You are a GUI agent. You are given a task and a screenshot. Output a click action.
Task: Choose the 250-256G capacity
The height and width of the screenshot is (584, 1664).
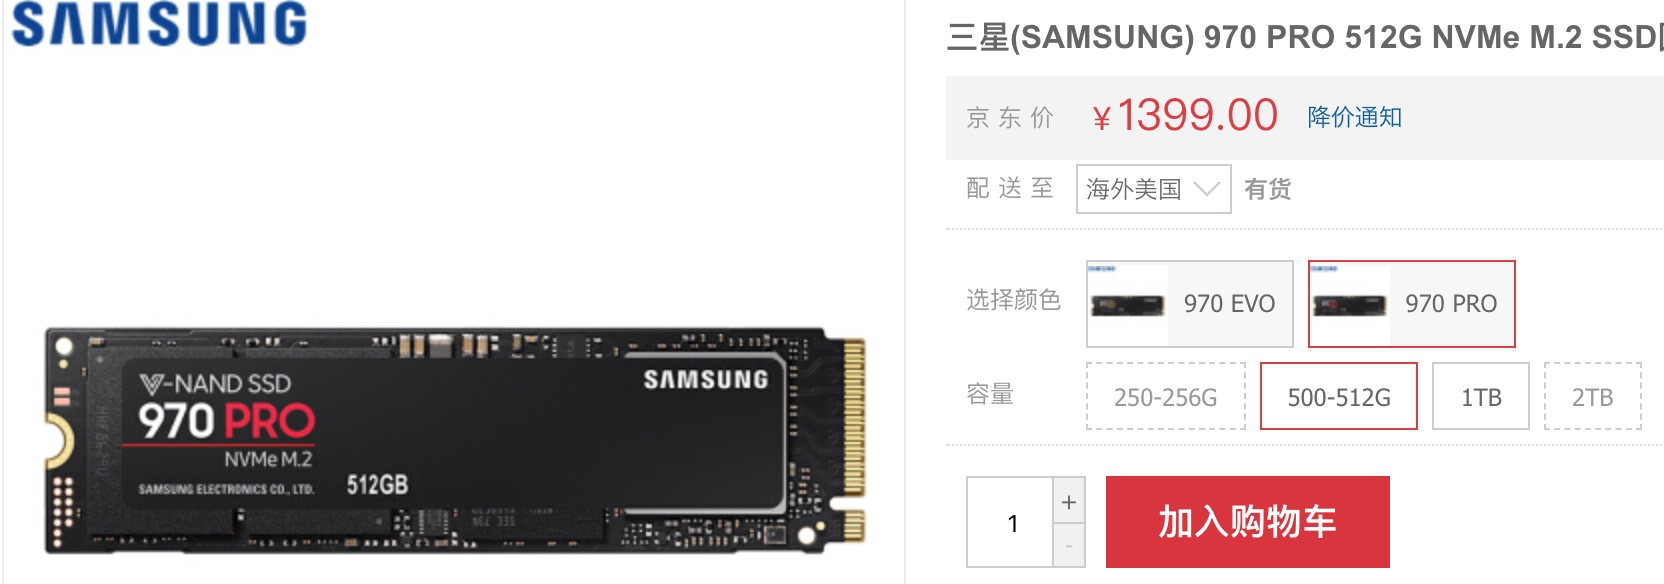1166,397
